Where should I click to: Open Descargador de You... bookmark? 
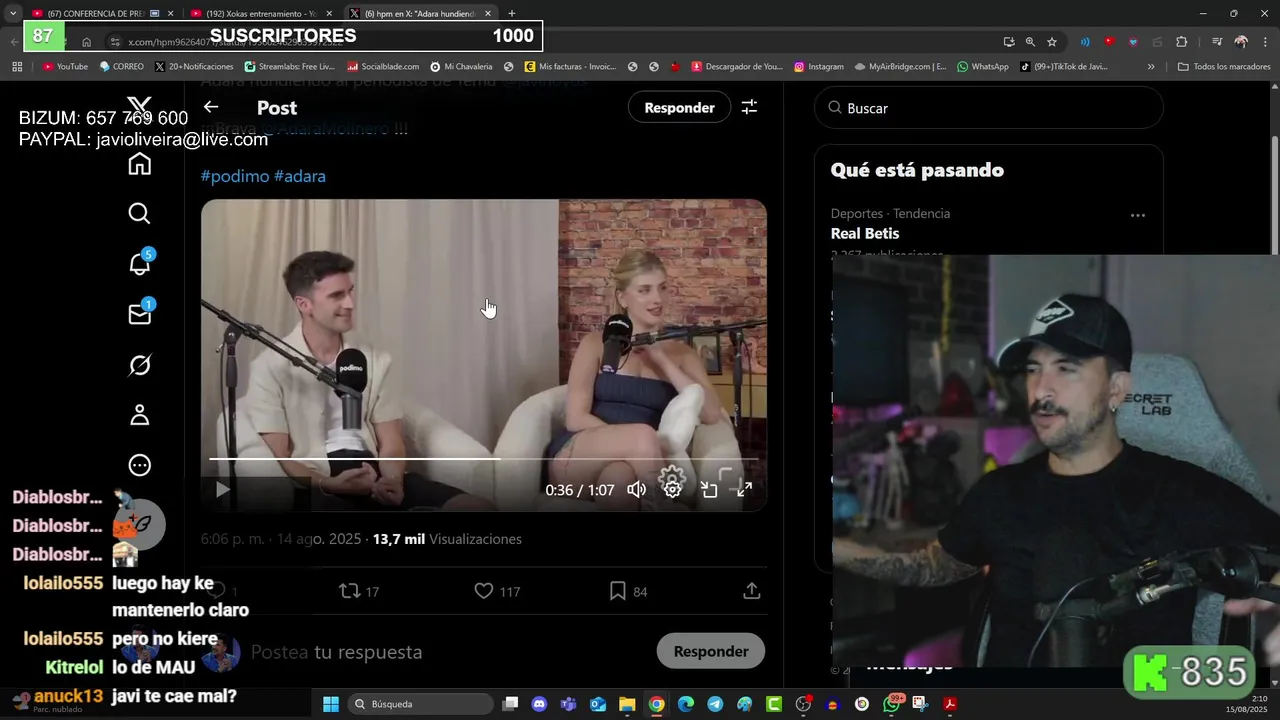point(737,66)
